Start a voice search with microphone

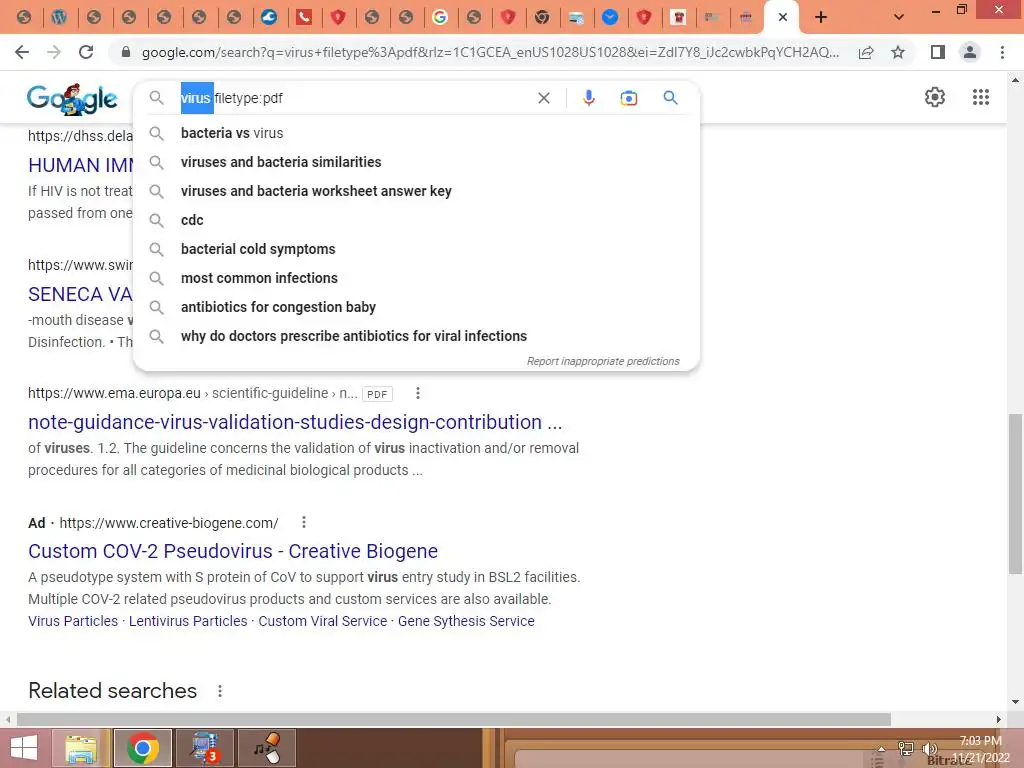click(588, 98)
